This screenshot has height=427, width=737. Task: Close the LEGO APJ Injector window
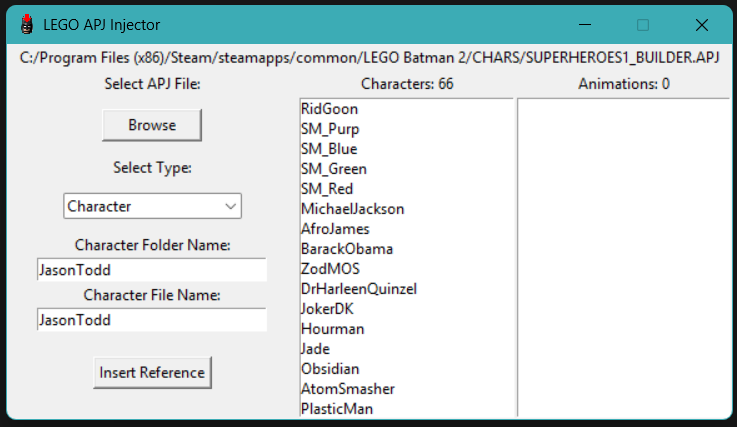[x=702, y=24]
